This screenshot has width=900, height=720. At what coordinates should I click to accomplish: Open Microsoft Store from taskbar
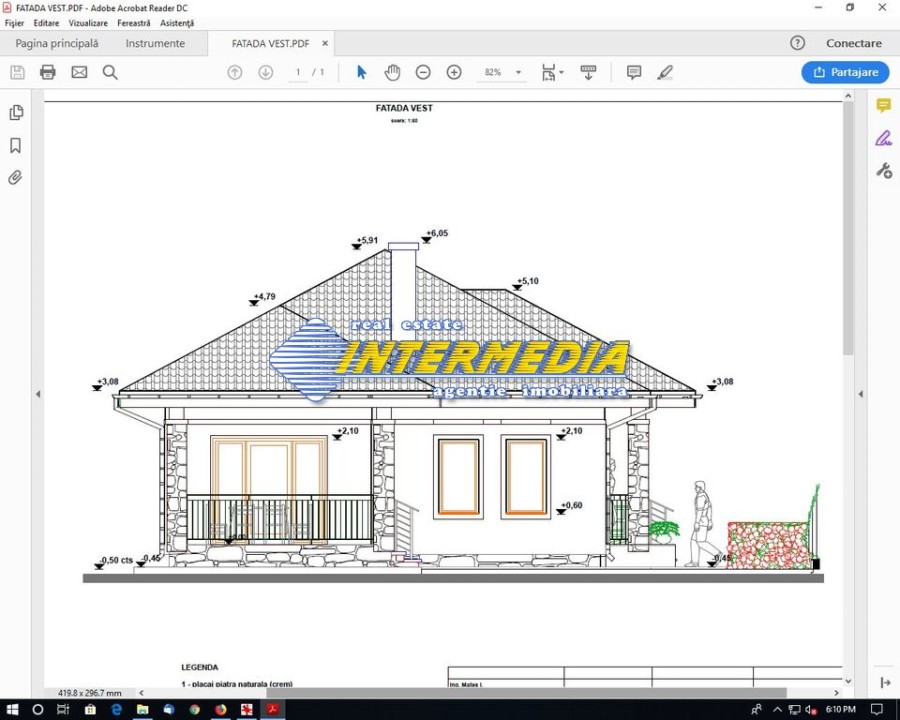(90, 710)
